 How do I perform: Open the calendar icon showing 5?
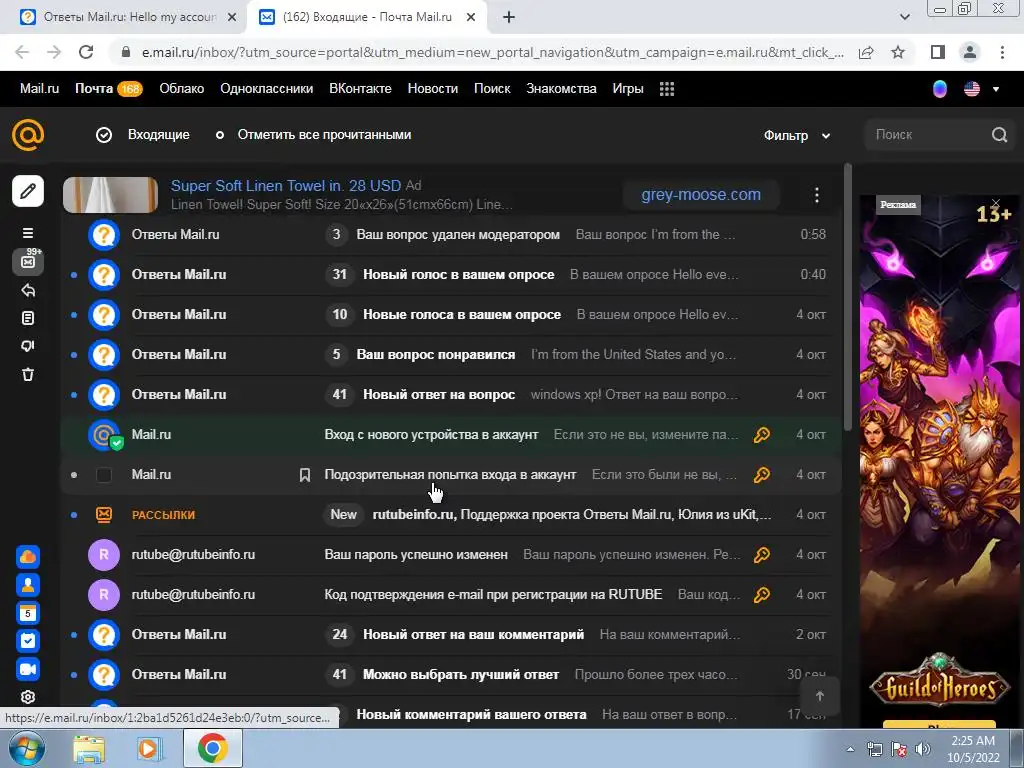click(28, 613)
